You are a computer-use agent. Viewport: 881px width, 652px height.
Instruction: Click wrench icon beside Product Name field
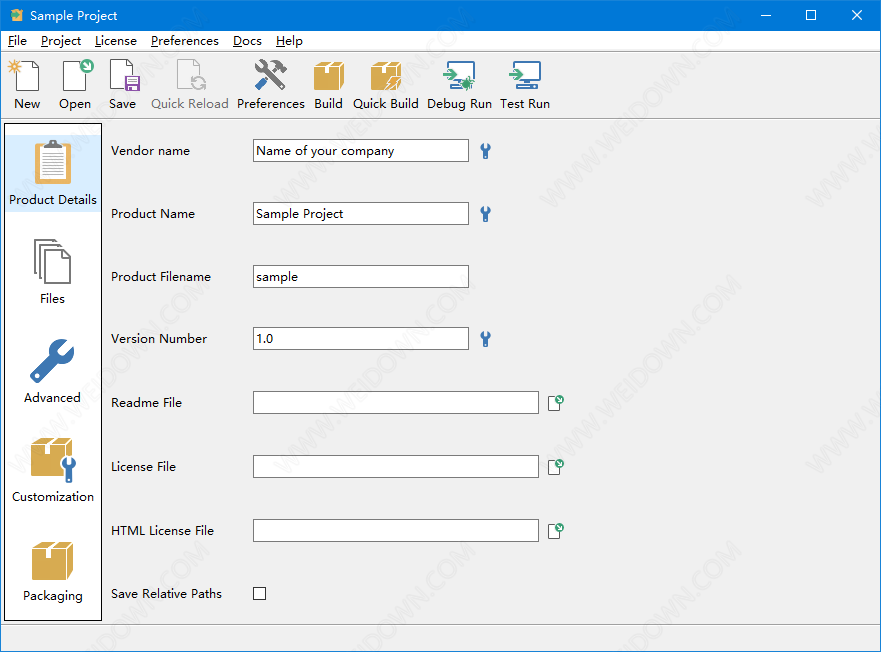point(485,214)
